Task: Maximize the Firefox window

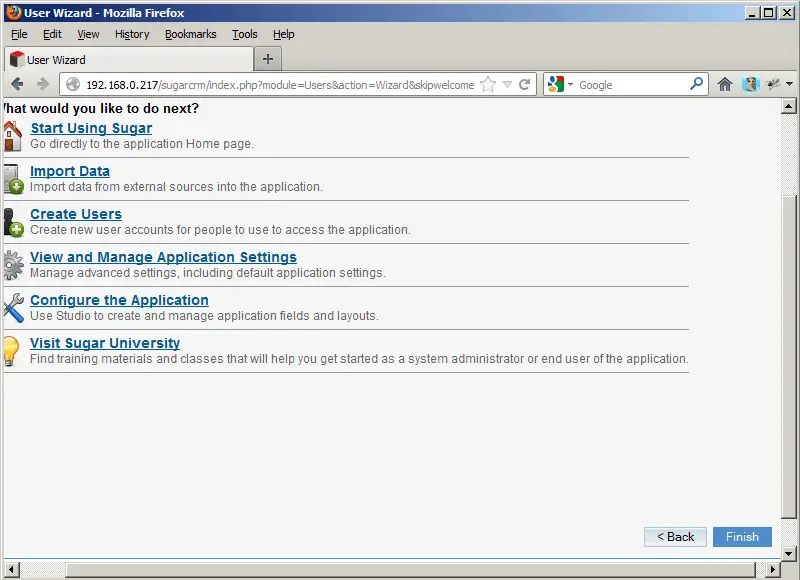Action: (768, 13)
